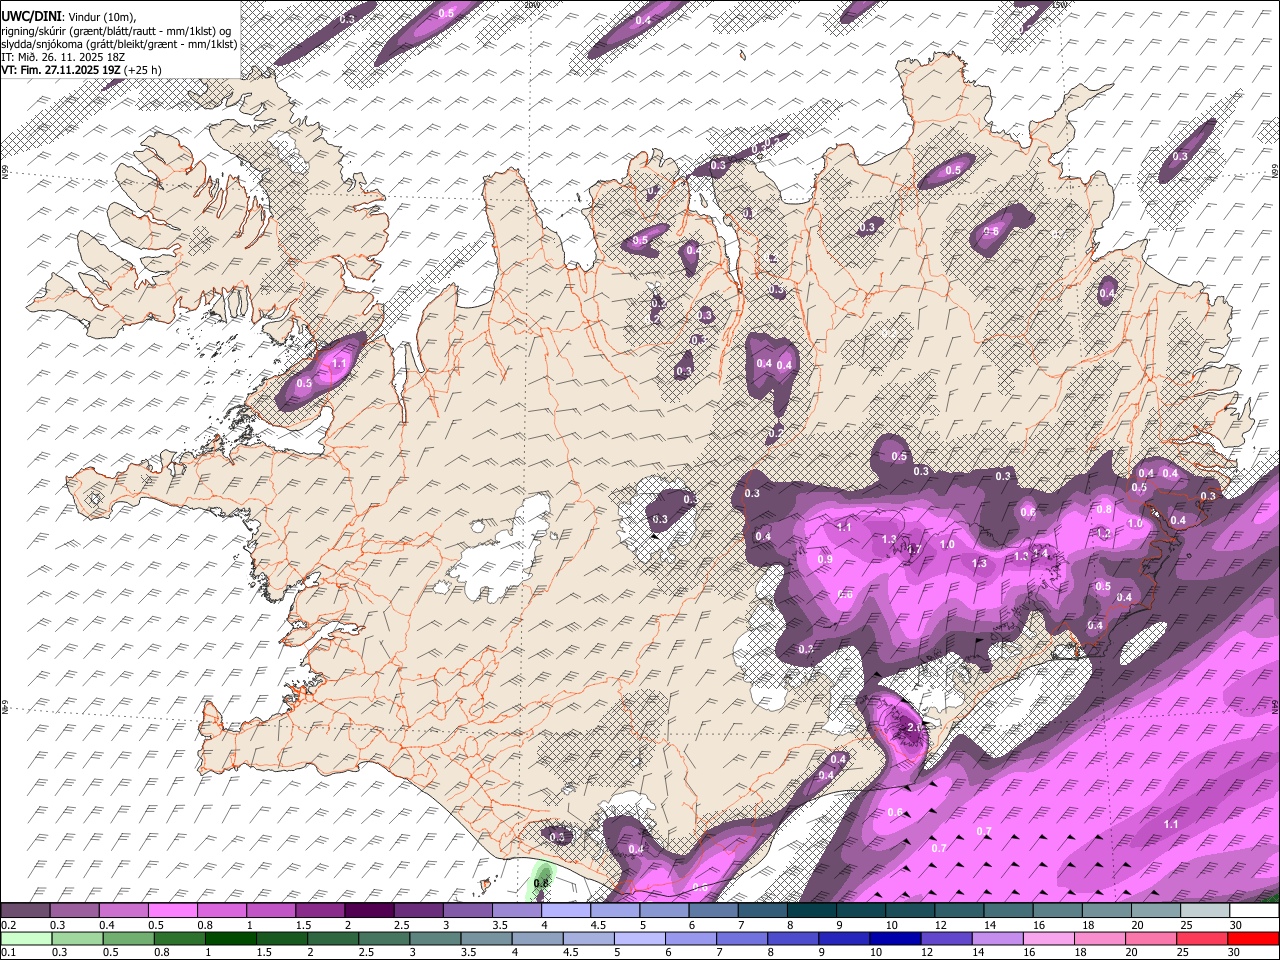Pick the bright pink 0.5 swatch in upper legend
This screenshot has width=1280, height=960.
172,911
